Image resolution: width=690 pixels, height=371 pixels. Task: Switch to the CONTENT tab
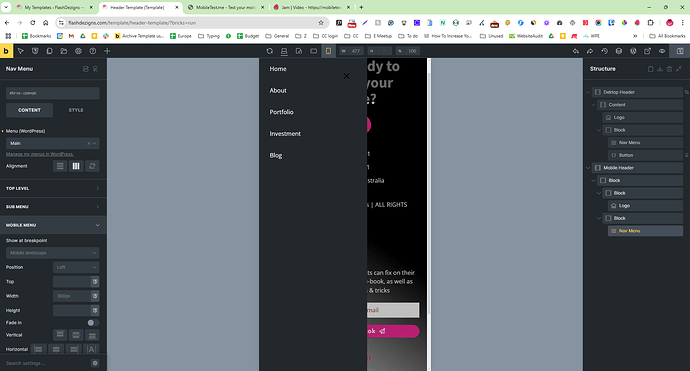[x=29, y=110]
